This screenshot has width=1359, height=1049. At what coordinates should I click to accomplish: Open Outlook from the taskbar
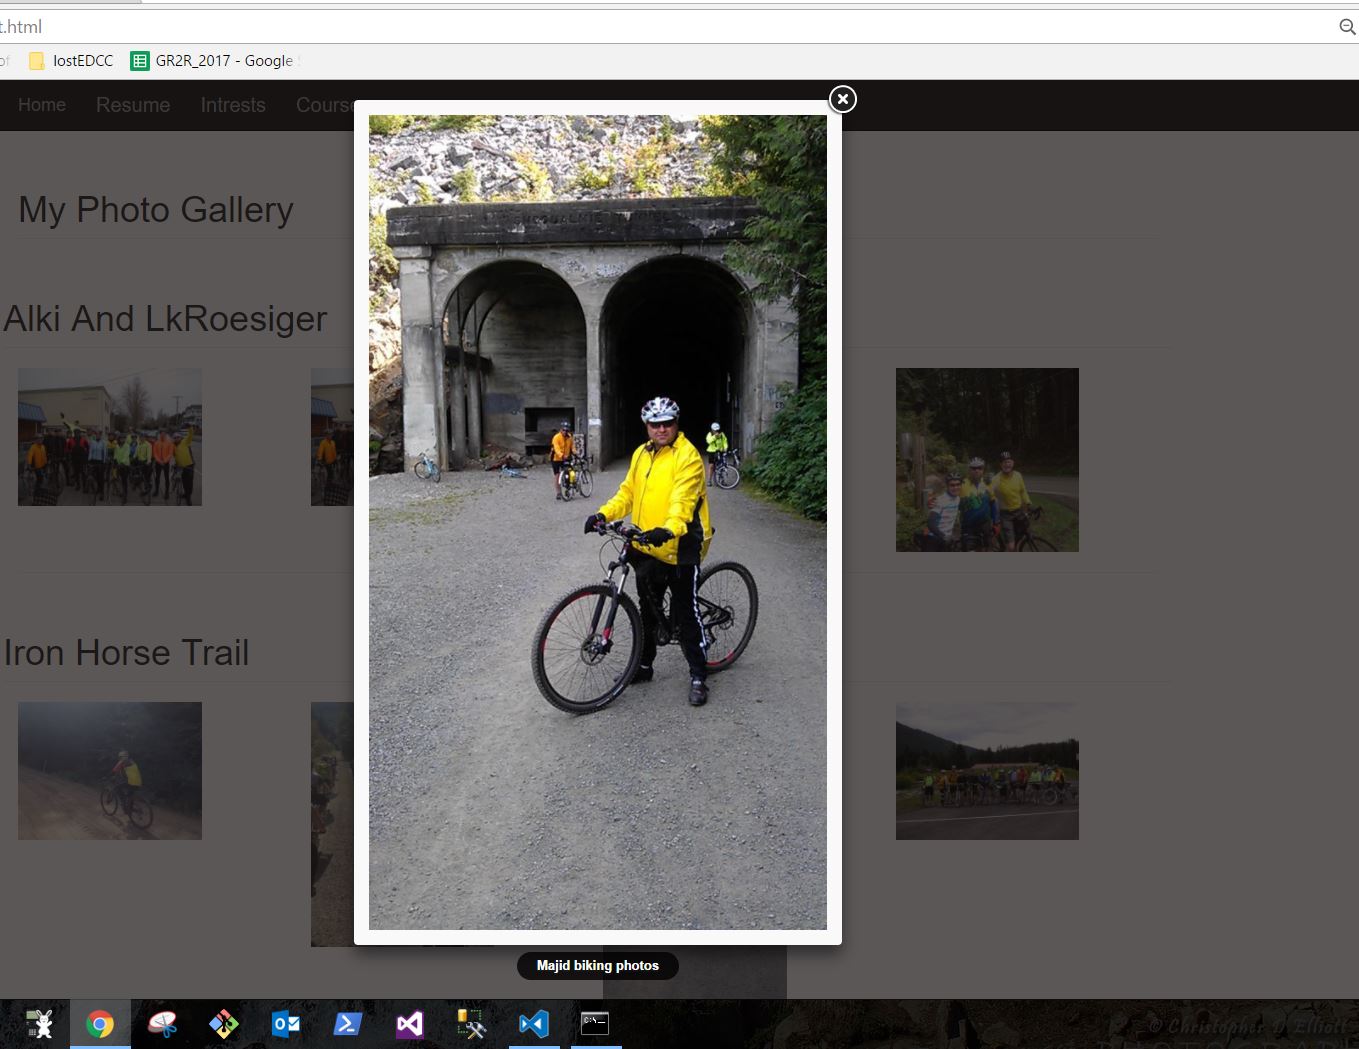click(x=286, y=1024)
